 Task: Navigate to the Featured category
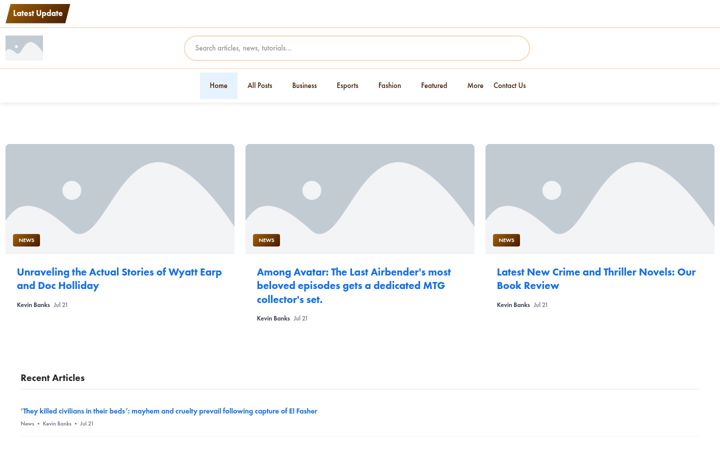434,85
